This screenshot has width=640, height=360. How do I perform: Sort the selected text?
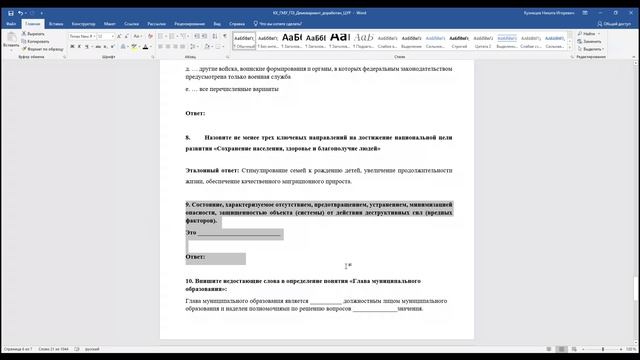coord(215,36)
